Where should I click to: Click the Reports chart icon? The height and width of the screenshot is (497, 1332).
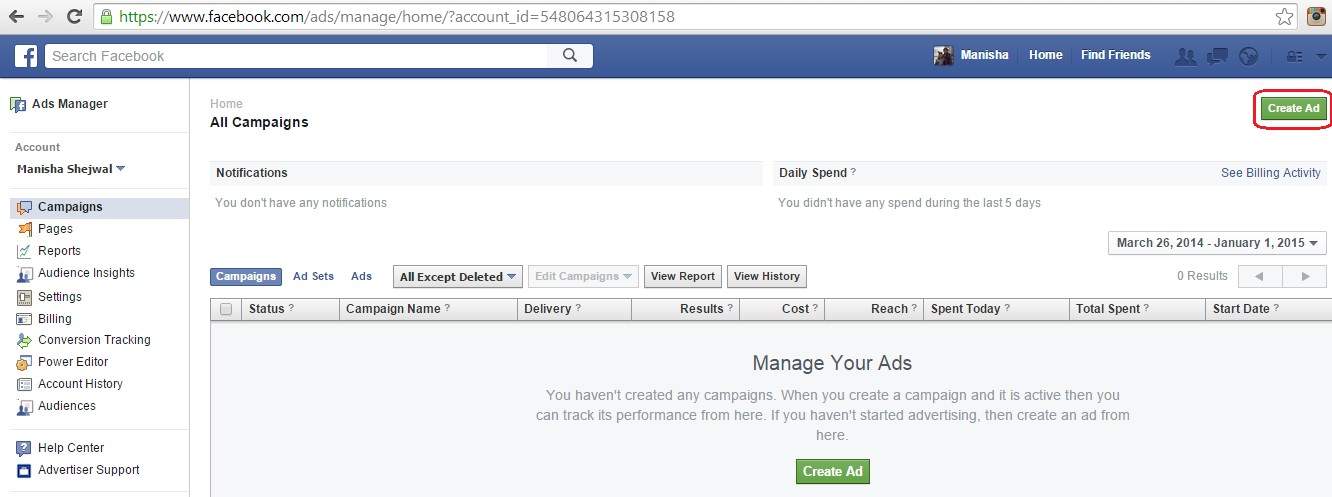[25, 252]
